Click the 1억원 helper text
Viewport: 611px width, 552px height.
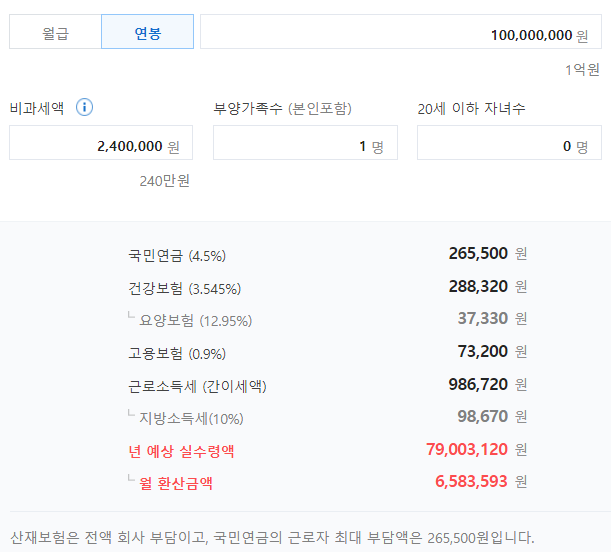[582, 70]
